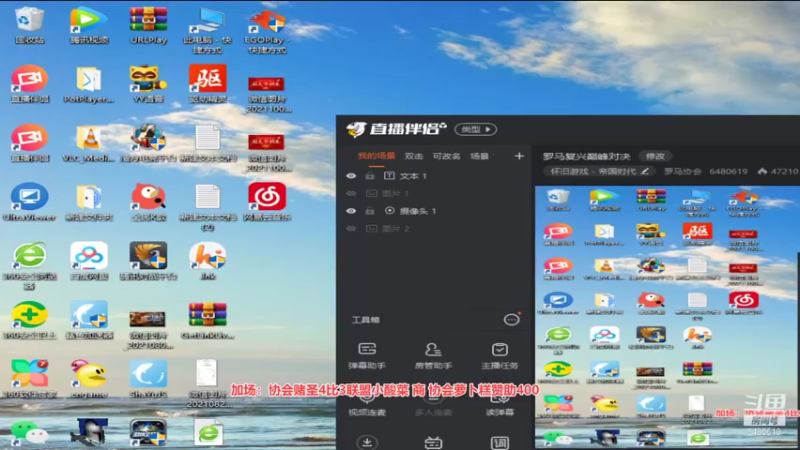This screenshot has width=800, height=450.
Task: Click the 罗马协会 streamer name
Action: pos(683,171)
